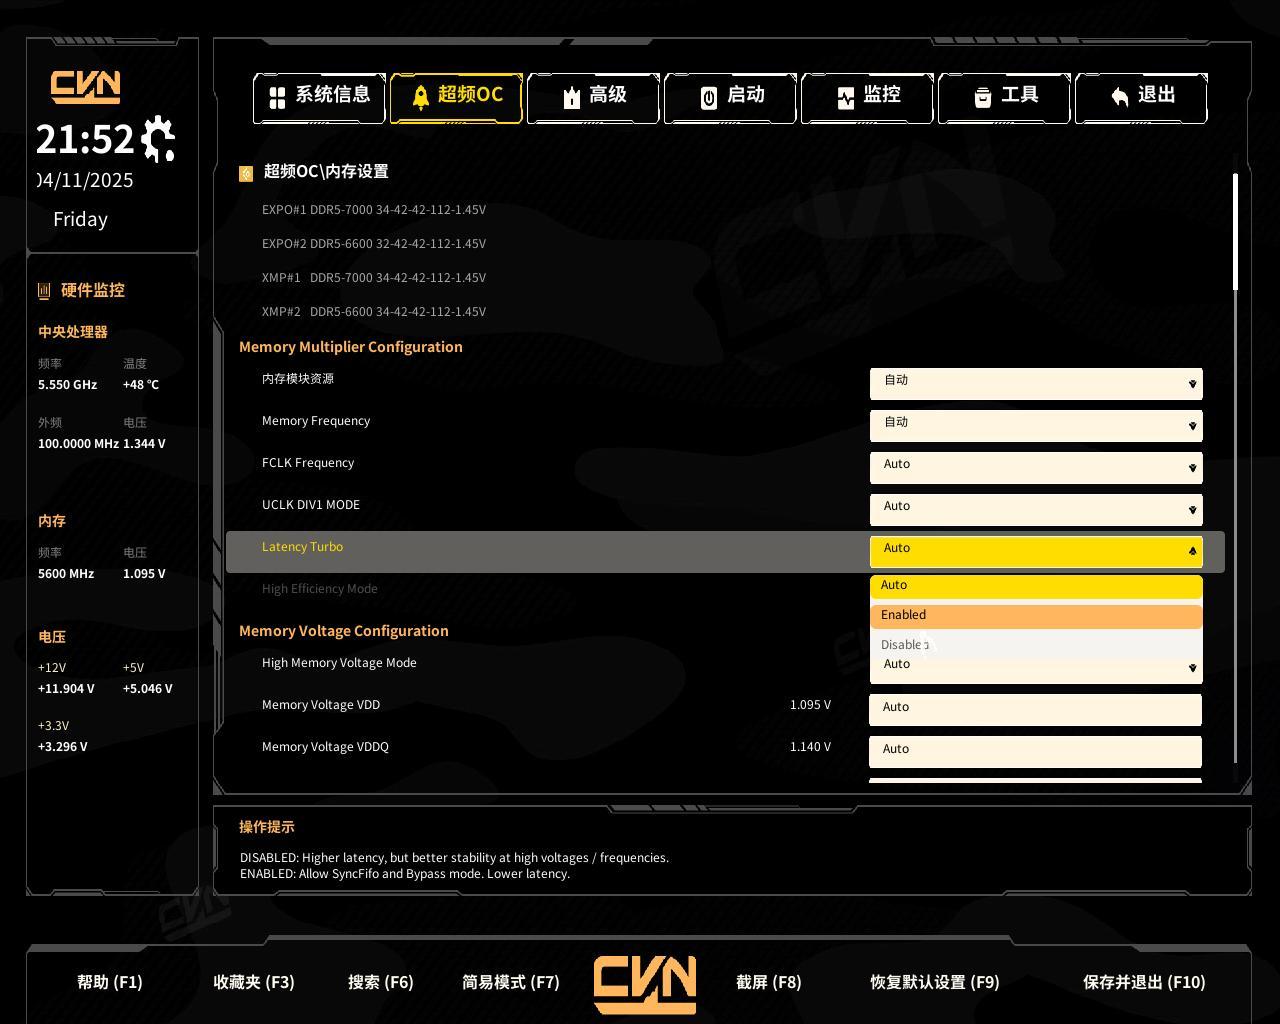
Task: Select EXPO#2 DDR5-6600 profile row
Action: click(x=374, y=244)
